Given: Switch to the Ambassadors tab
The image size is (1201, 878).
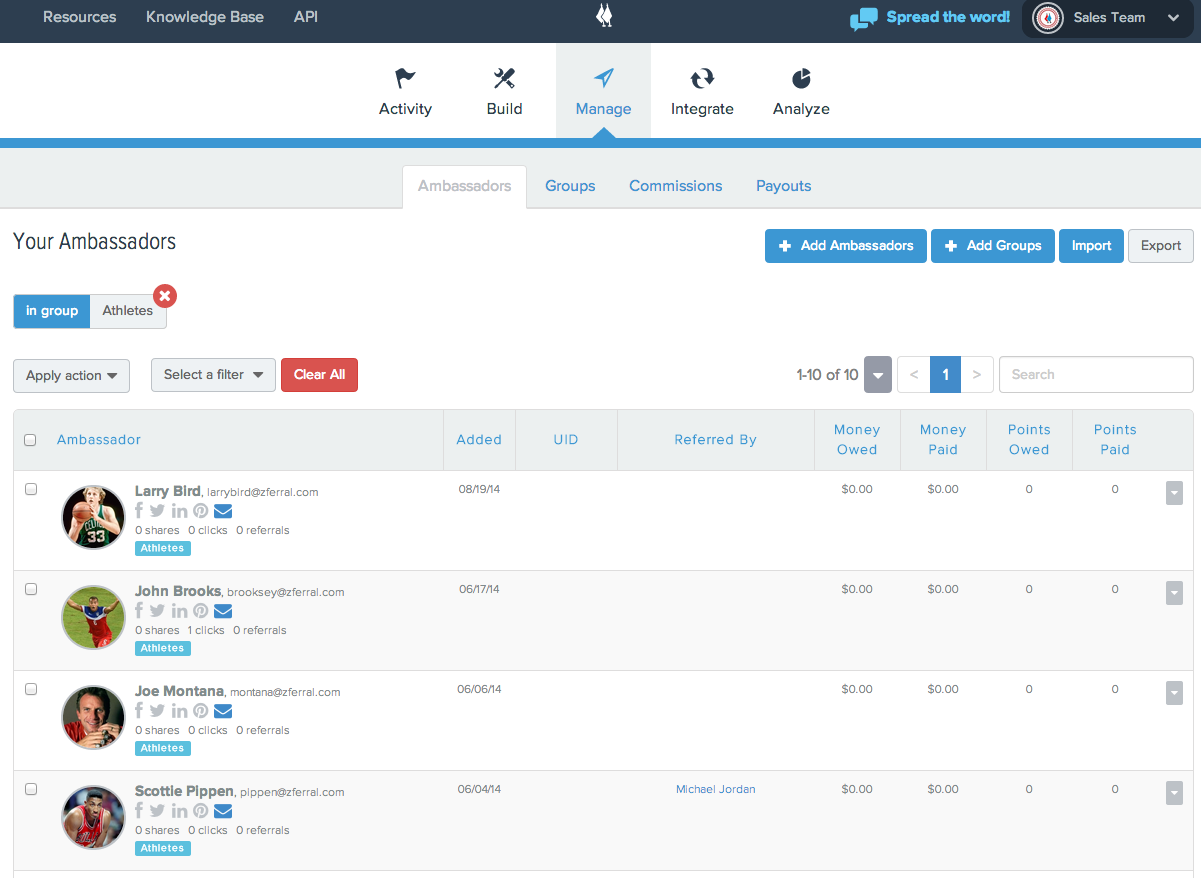Looking at the screenshot, I should point(464,186).
